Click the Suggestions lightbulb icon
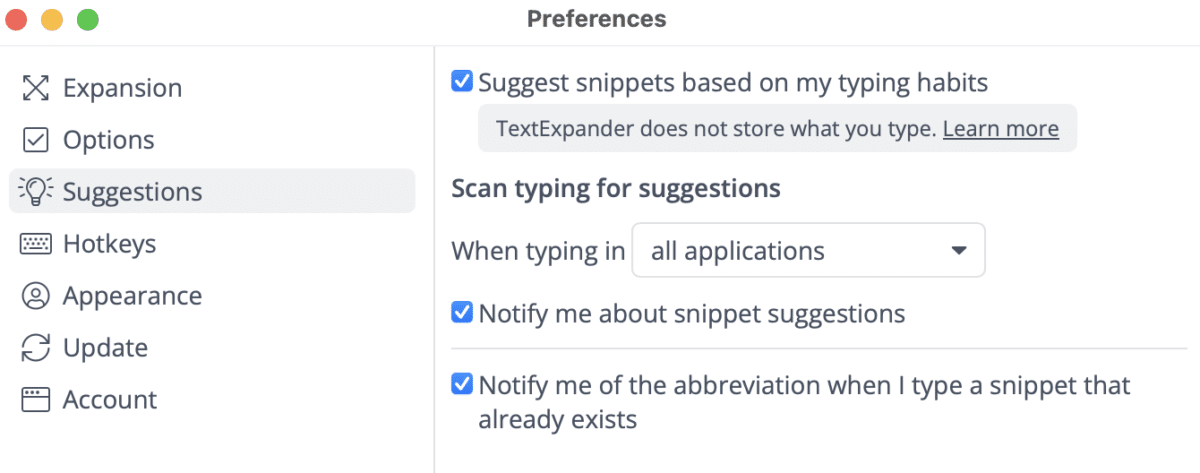The width and height of the screenshot is (1200, 473). click(x=35, y=192)
